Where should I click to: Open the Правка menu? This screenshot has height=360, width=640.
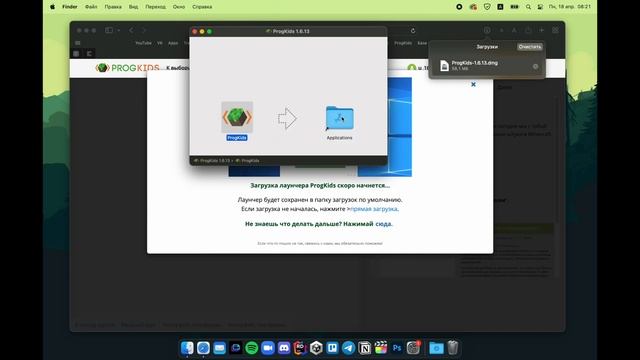pos(113,7)
